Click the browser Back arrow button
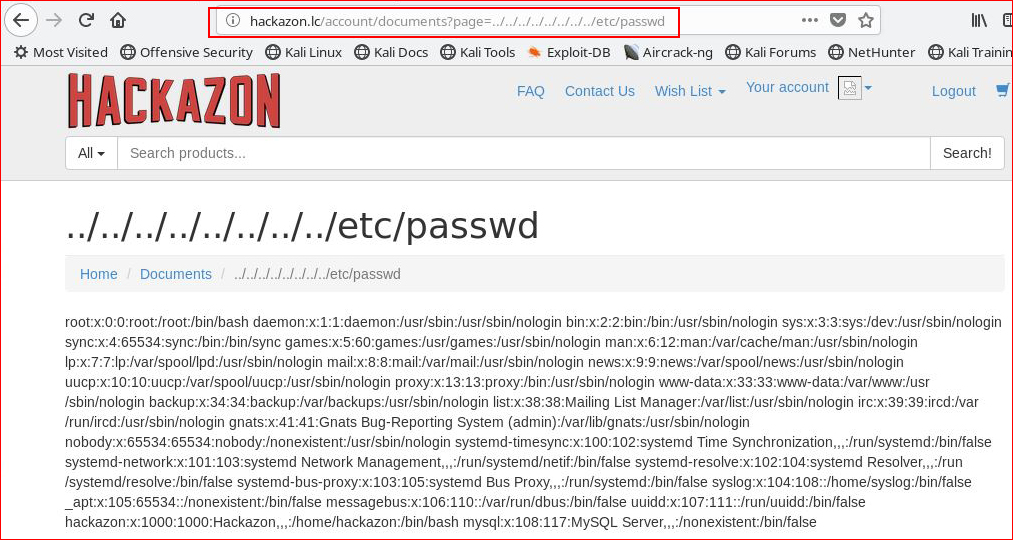Image resolution: width=1013 pixels, height=540 pixels. [x=21, y=21]
